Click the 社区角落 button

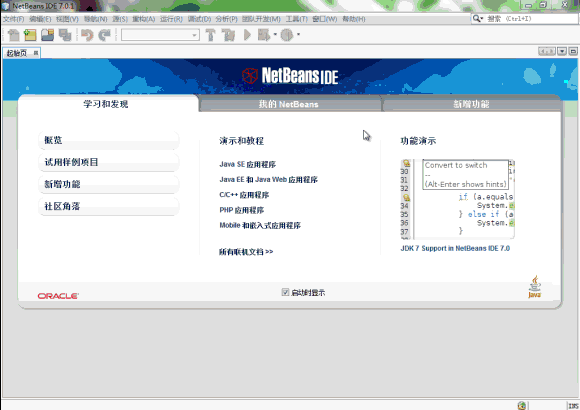(109, 206)
